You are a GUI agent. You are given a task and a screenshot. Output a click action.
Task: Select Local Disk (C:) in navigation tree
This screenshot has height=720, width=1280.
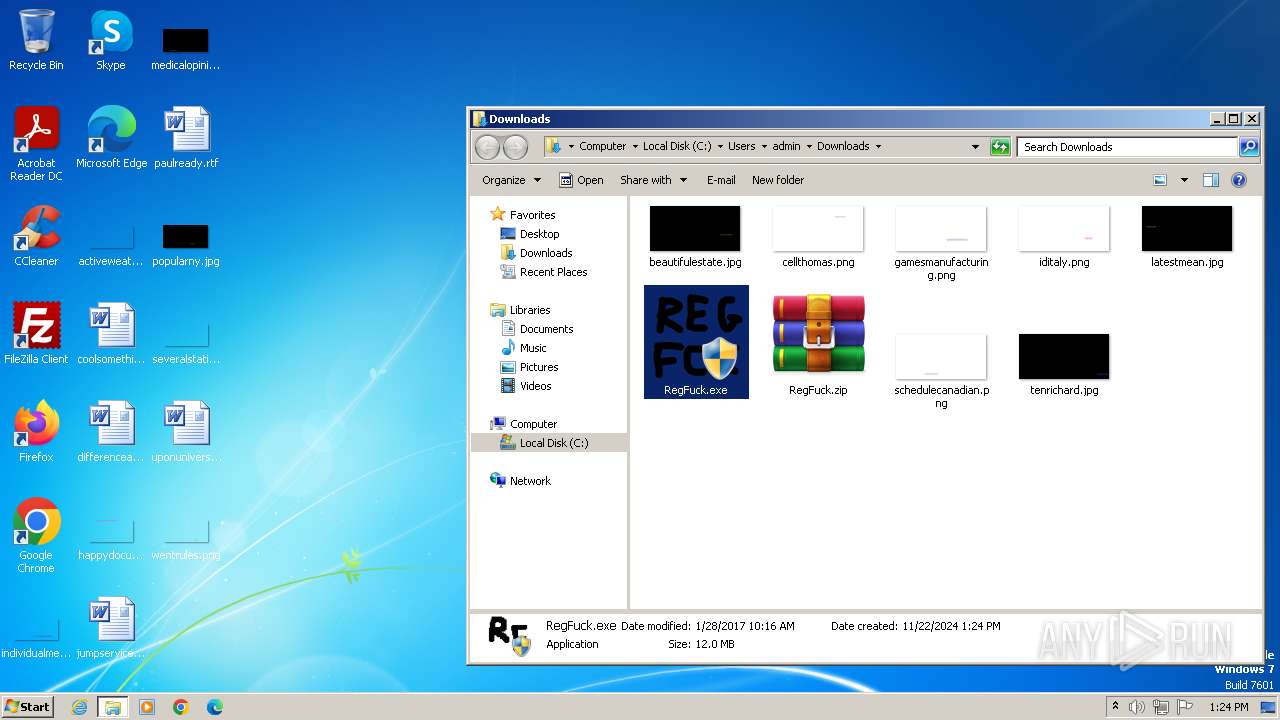click(x=549, y=443)
